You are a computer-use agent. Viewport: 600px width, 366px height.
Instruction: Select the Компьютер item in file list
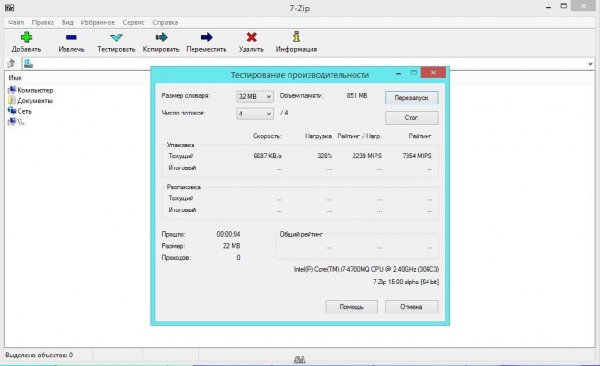[31, 90]
